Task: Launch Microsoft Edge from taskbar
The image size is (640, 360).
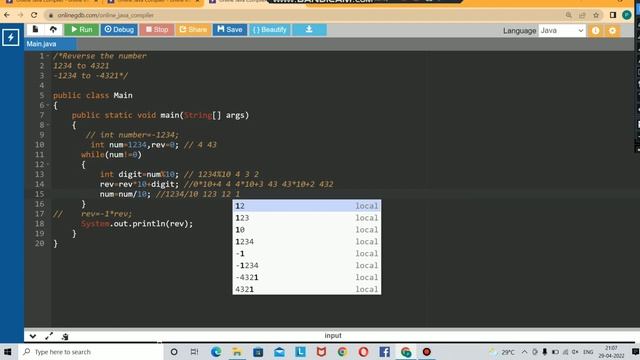Action: (216, 351)
